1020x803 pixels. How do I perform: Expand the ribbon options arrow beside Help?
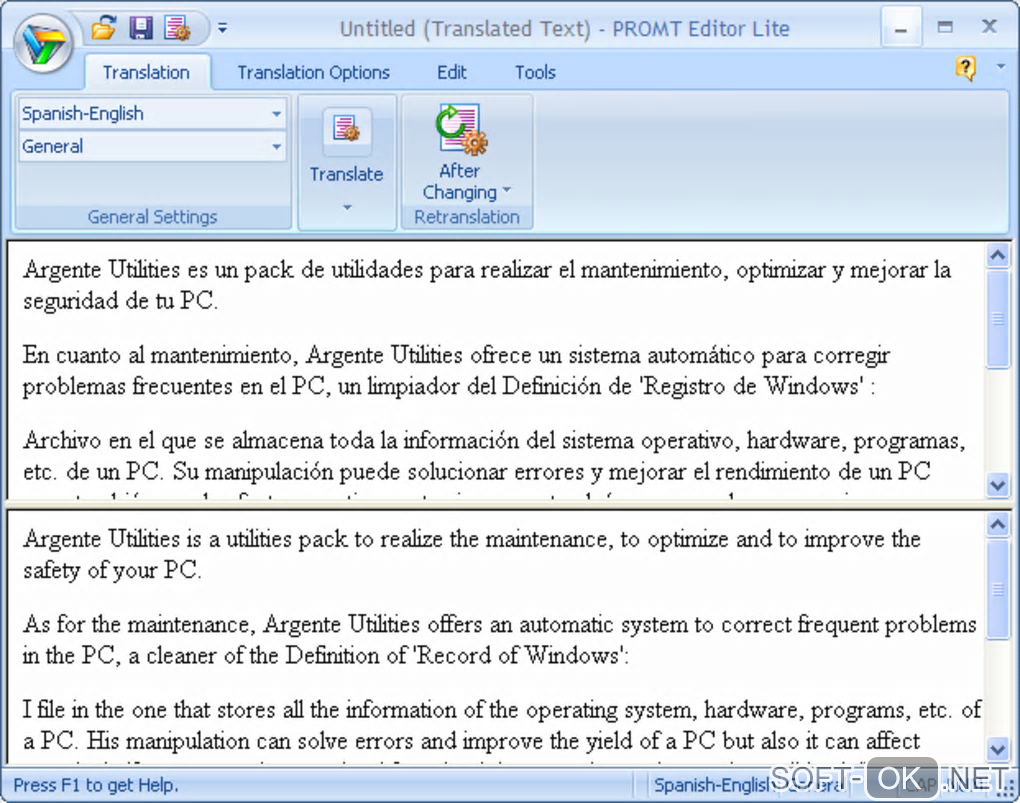click(x=1000, y=66)
